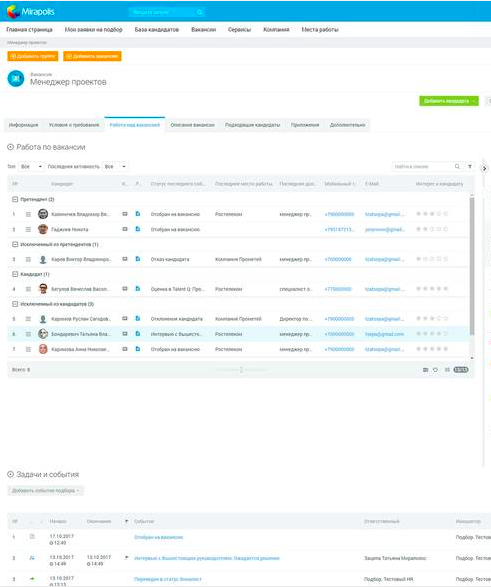491x587 pixels.
Task: Collapse the Задачи и события section
Action: 10,475
